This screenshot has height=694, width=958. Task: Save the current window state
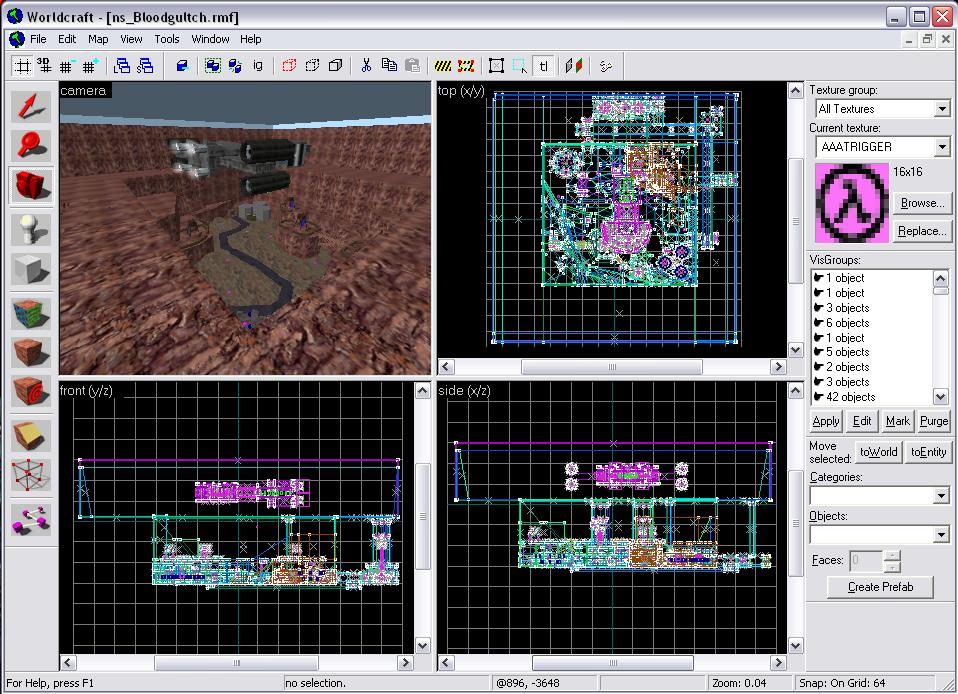tap(145, 66)
